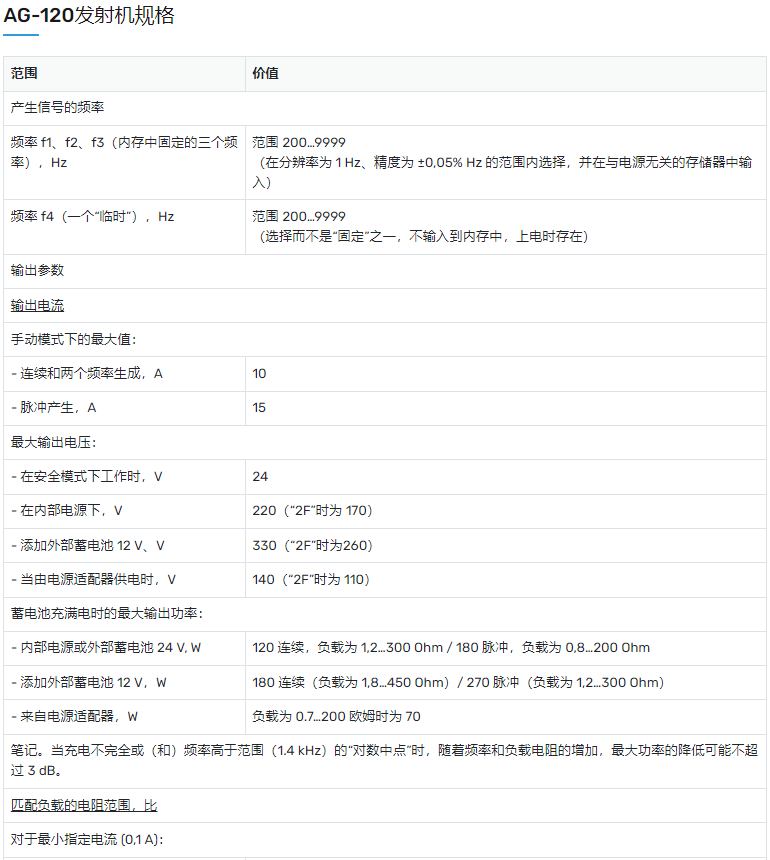This screenshot has height=860, width=770.
Task: Click the 330 ("2F"时为260) value cell
Action: (x=314, y=545)
